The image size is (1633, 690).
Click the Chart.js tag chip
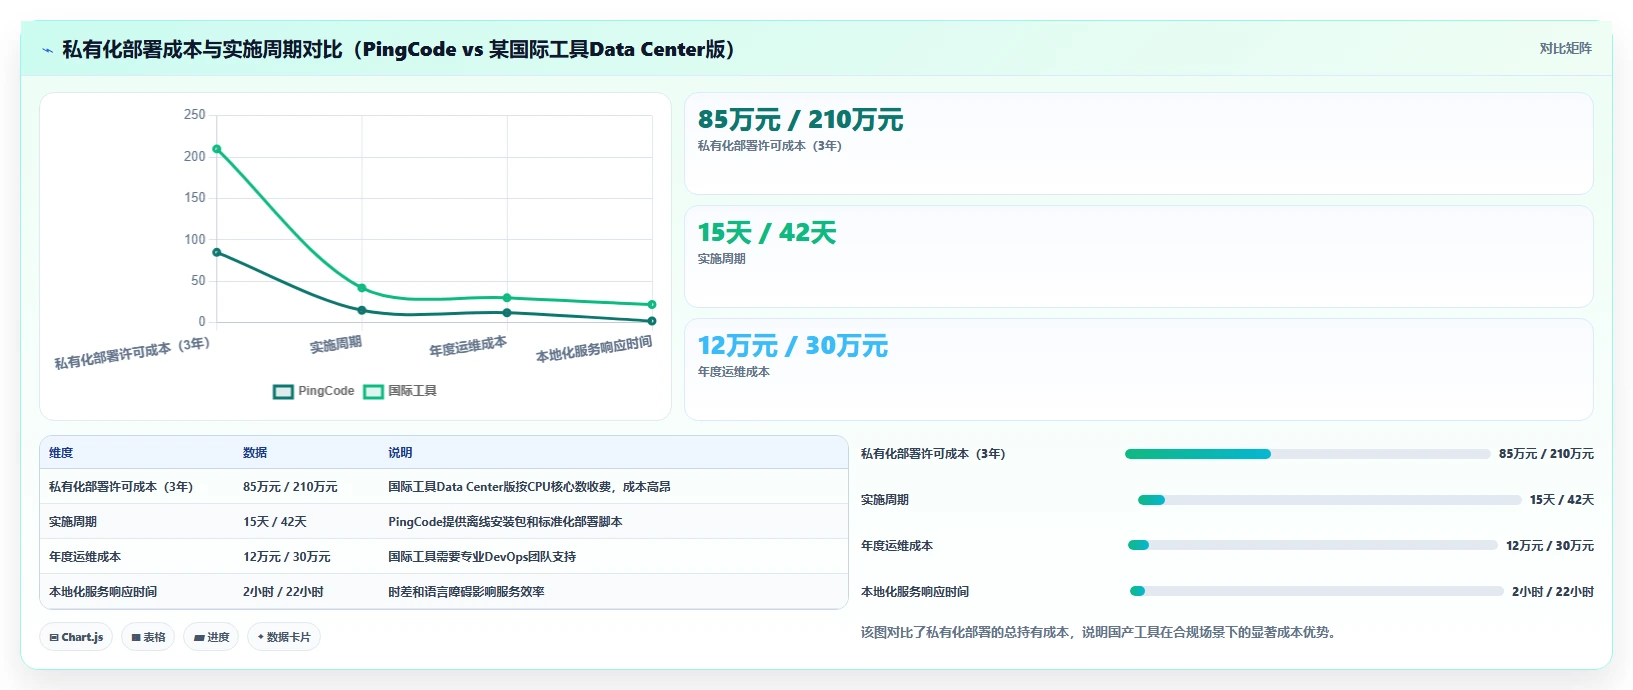(x=76, y=637)
